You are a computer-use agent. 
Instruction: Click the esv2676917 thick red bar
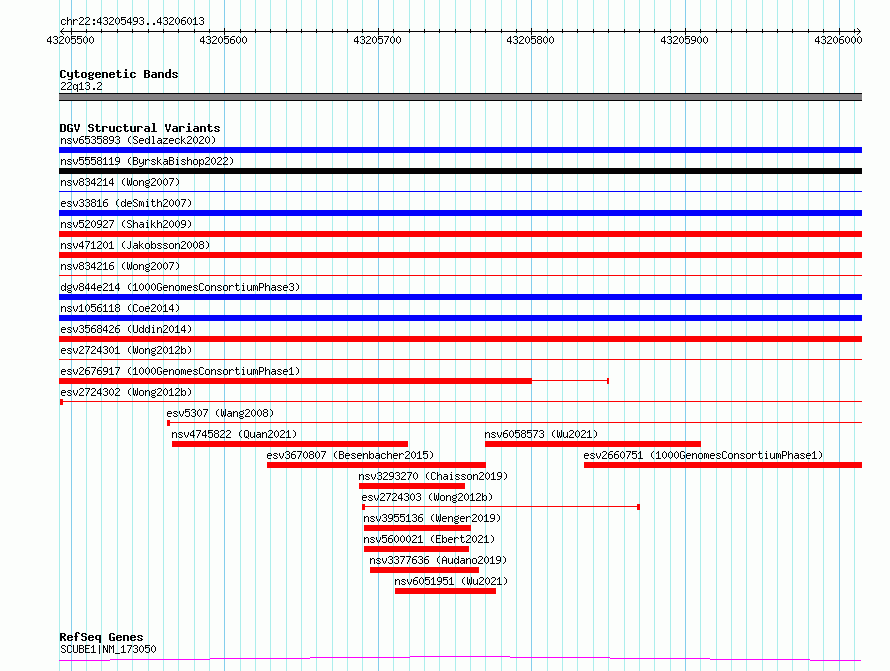[x=295, y=381]
